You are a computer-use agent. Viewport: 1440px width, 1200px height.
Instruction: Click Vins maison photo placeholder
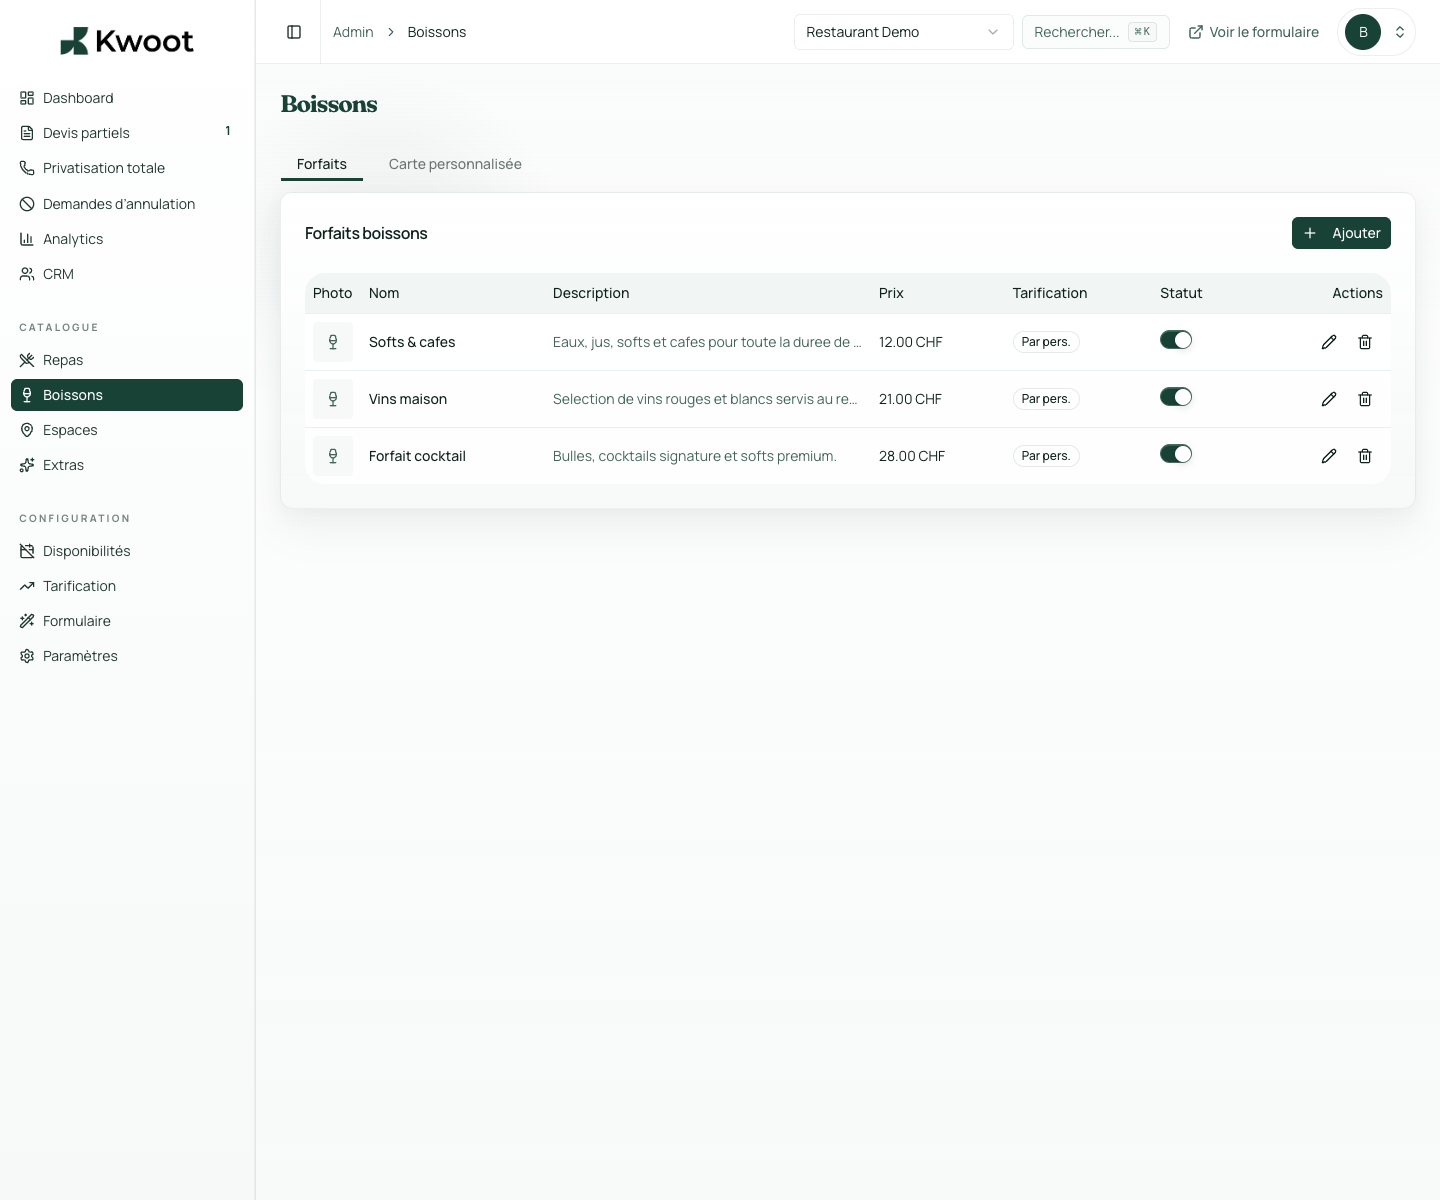[333, 399]
